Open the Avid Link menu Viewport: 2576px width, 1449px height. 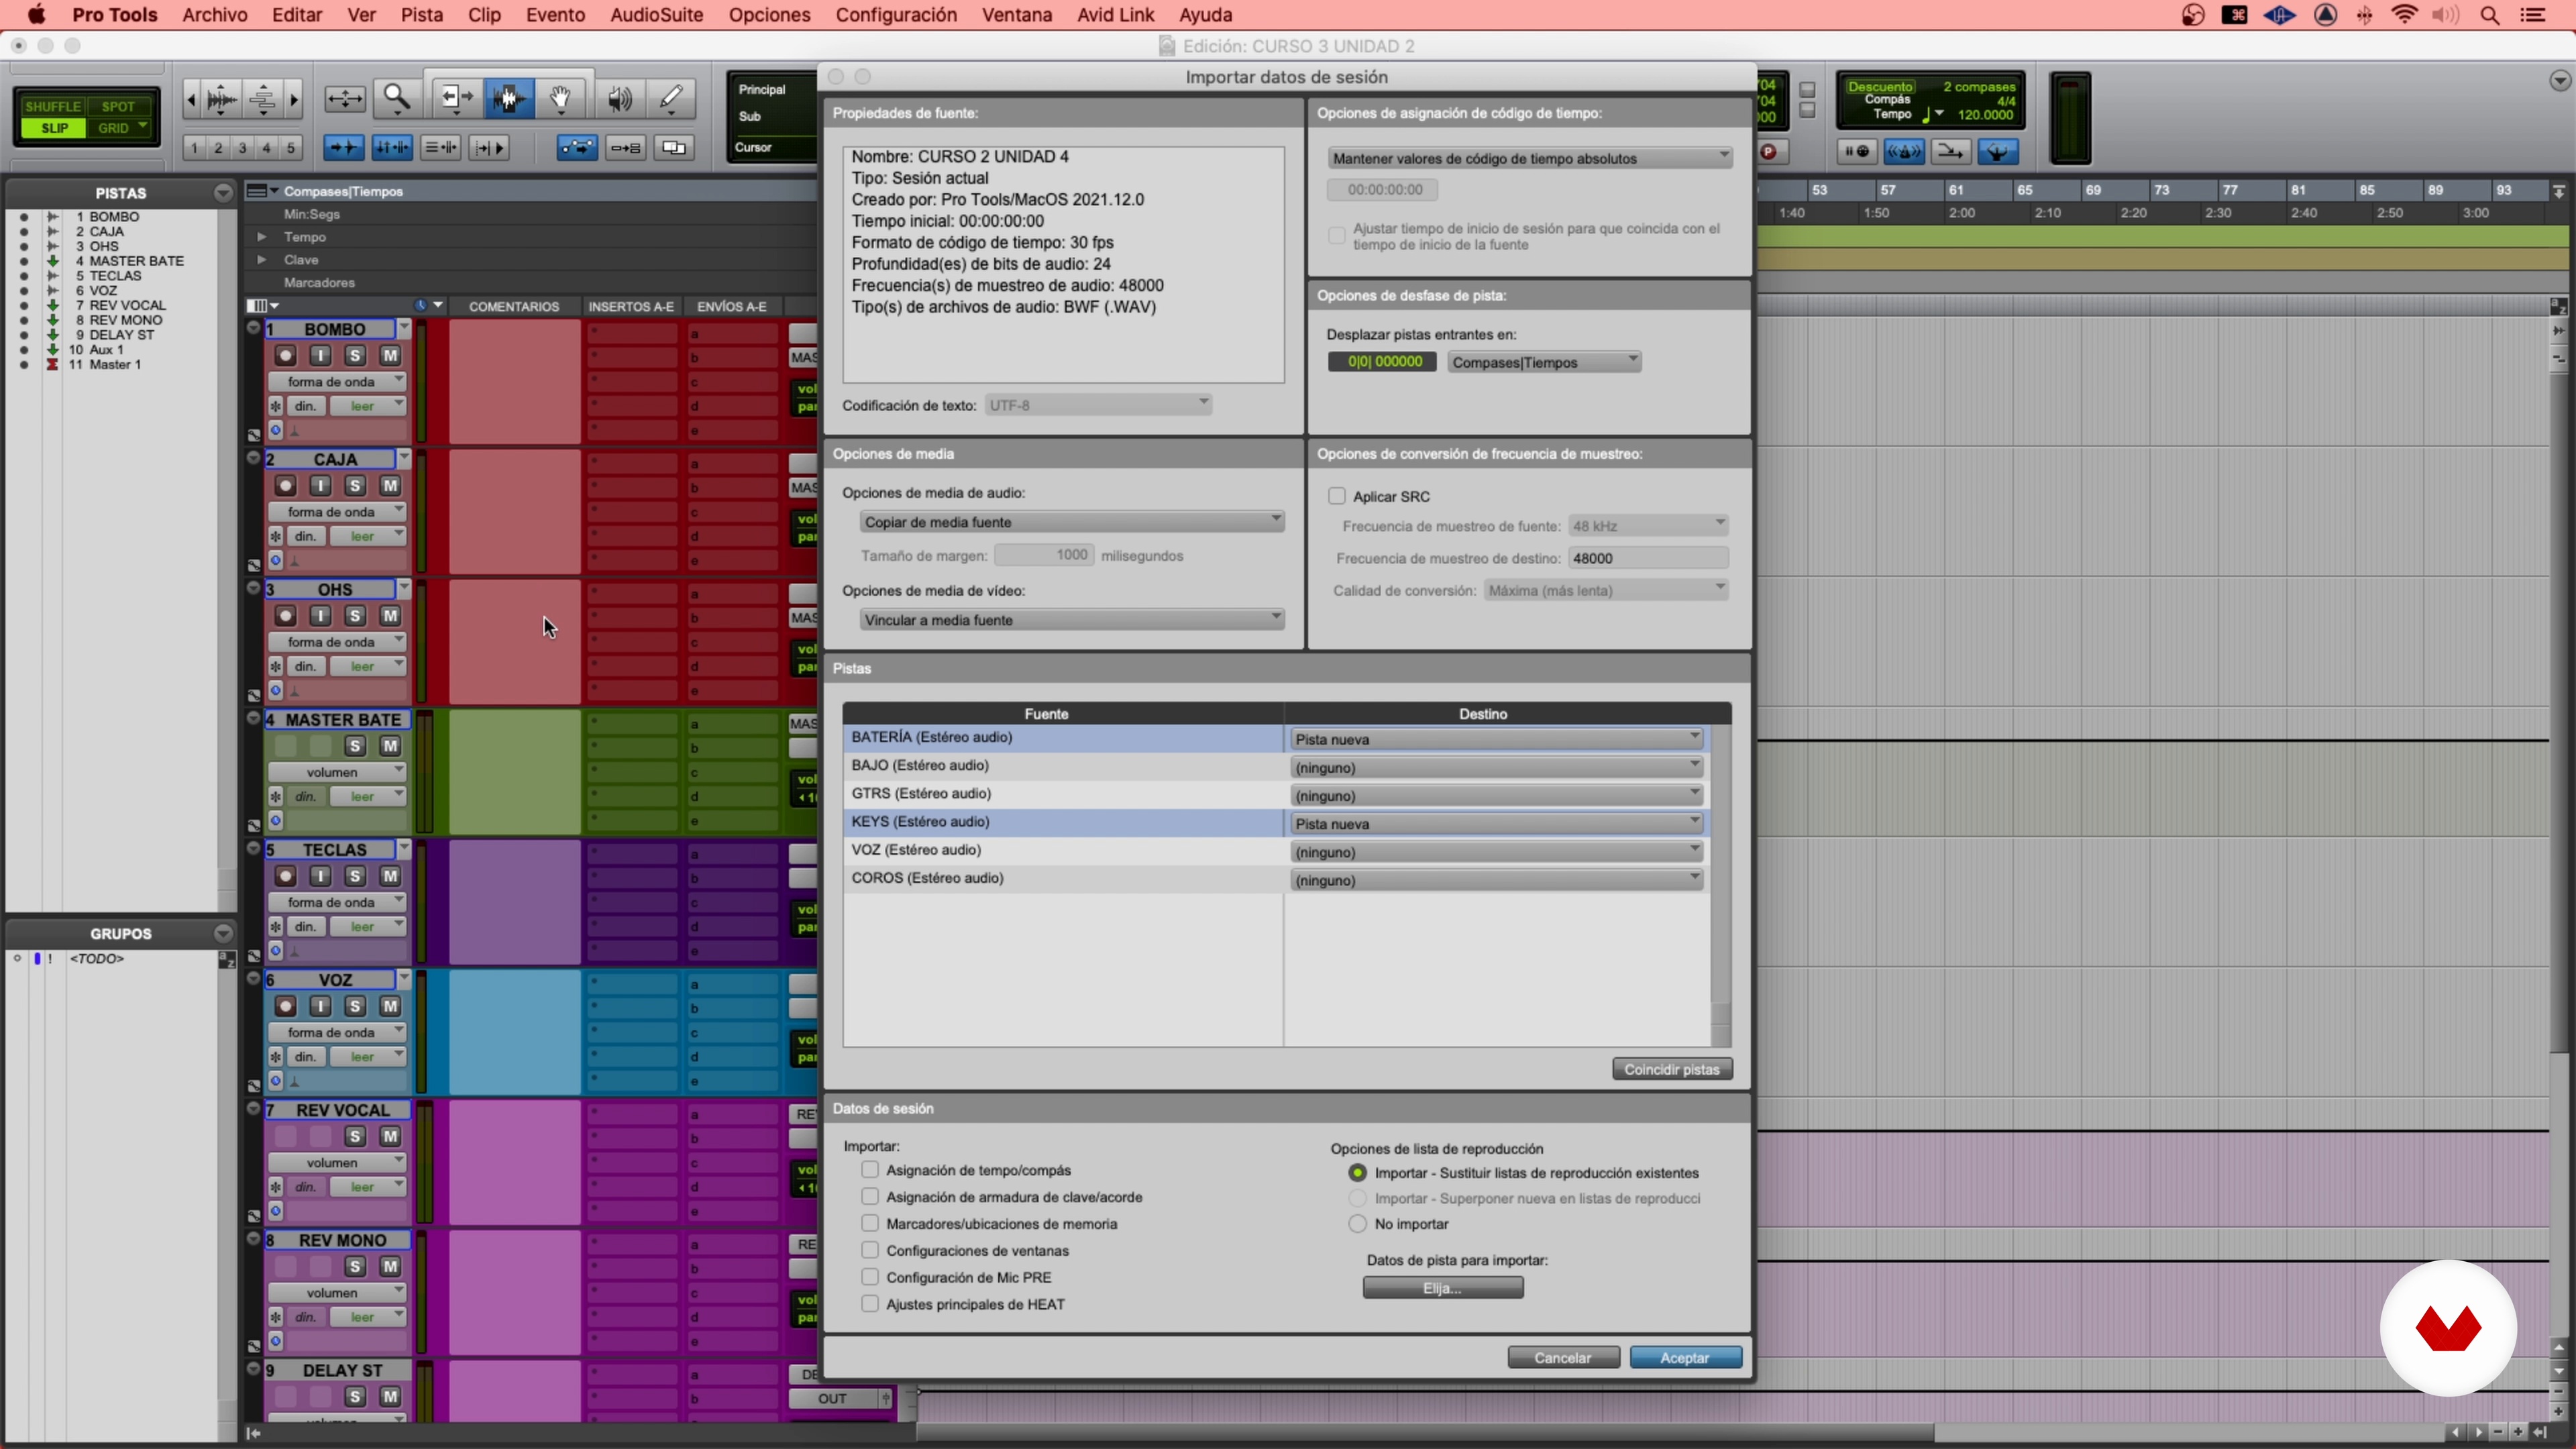click(x=1115, y=15)
